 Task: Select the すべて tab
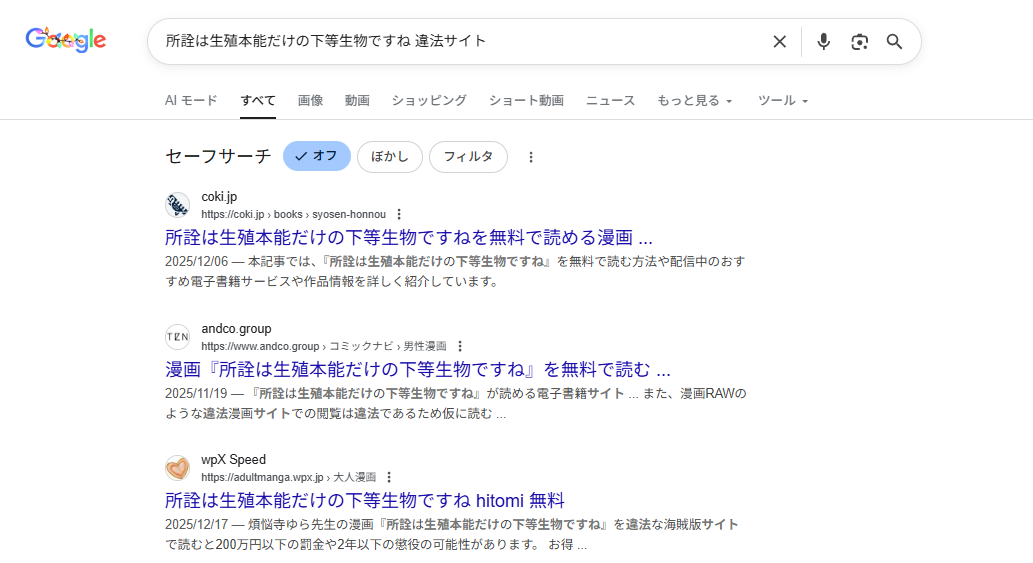[258, 101]
